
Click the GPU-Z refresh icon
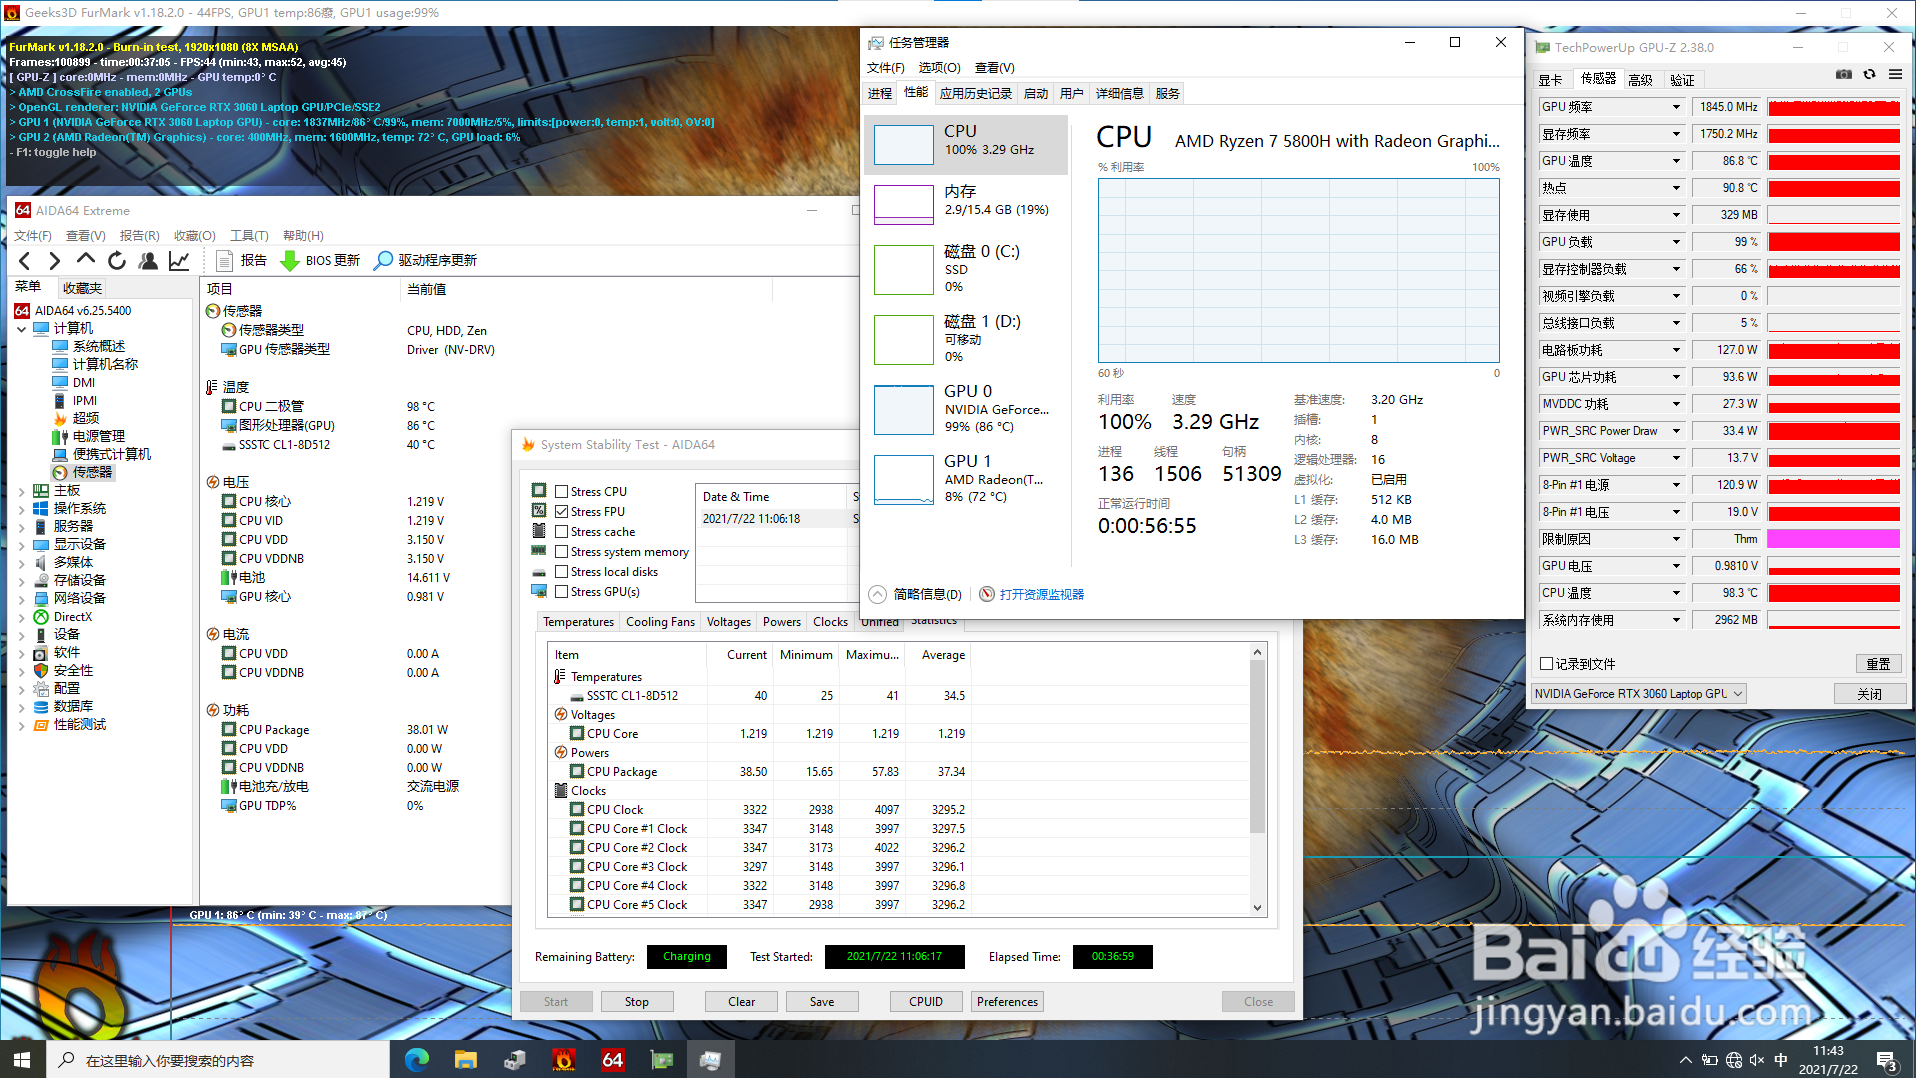tap(1869, 75)
